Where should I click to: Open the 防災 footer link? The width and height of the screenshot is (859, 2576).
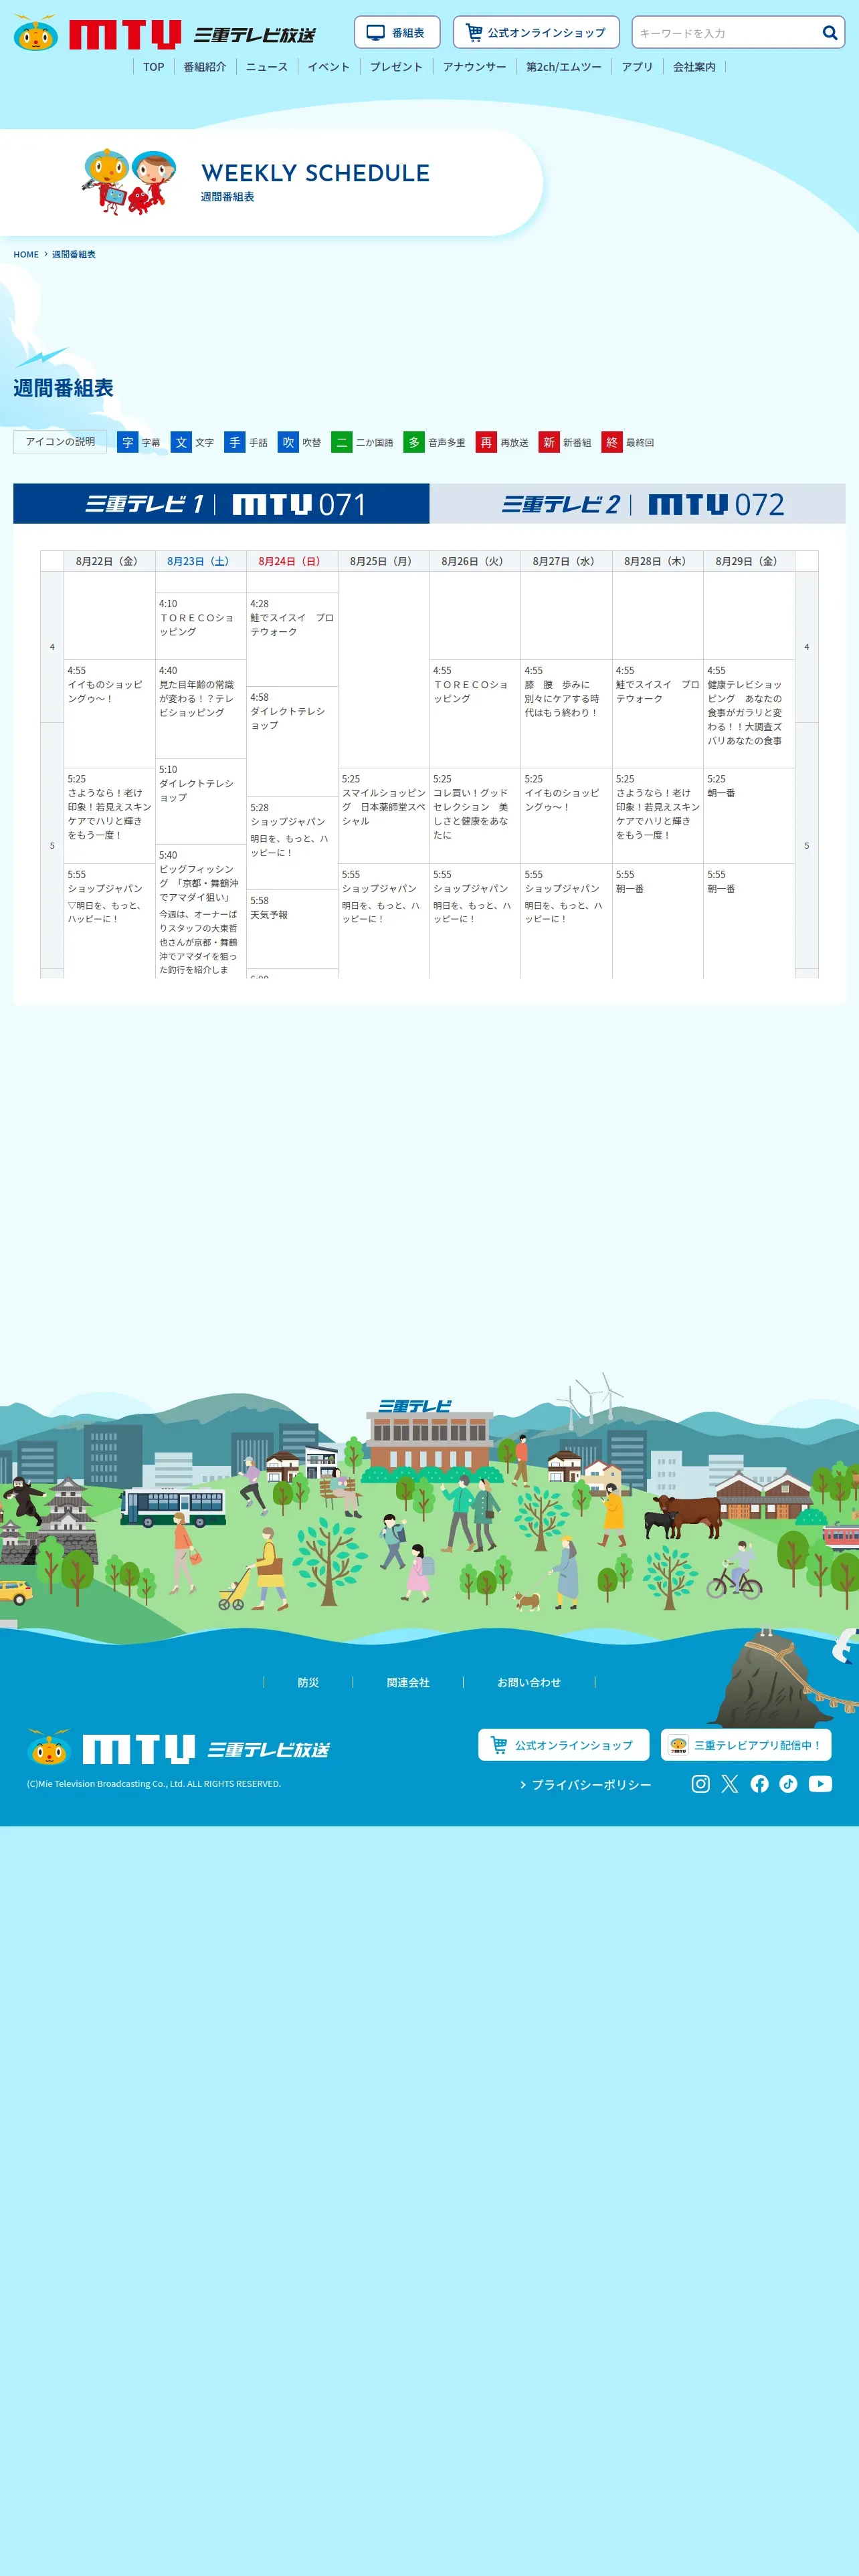[x=308, y=1683]
